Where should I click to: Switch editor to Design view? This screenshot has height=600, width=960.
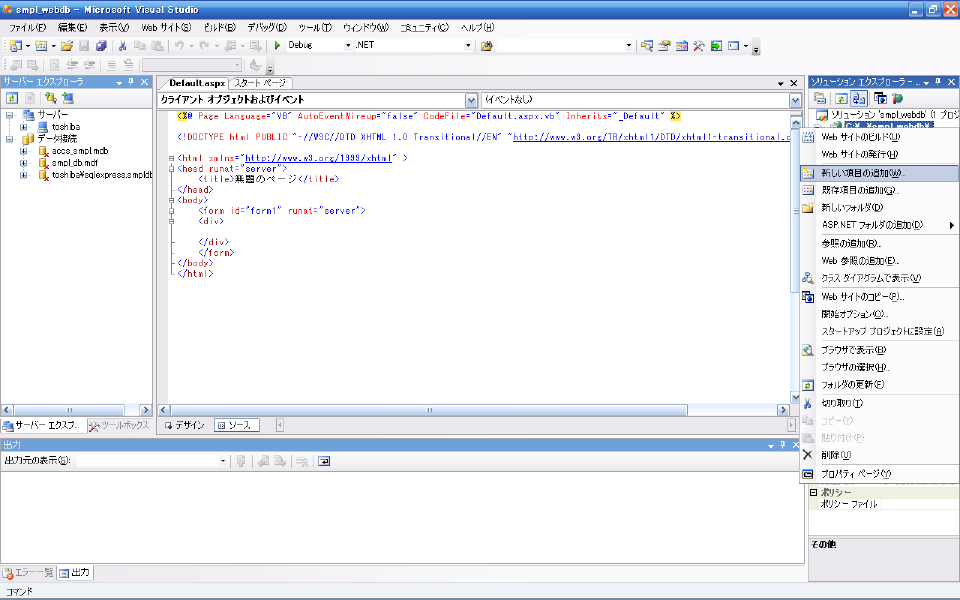(184, 425)
